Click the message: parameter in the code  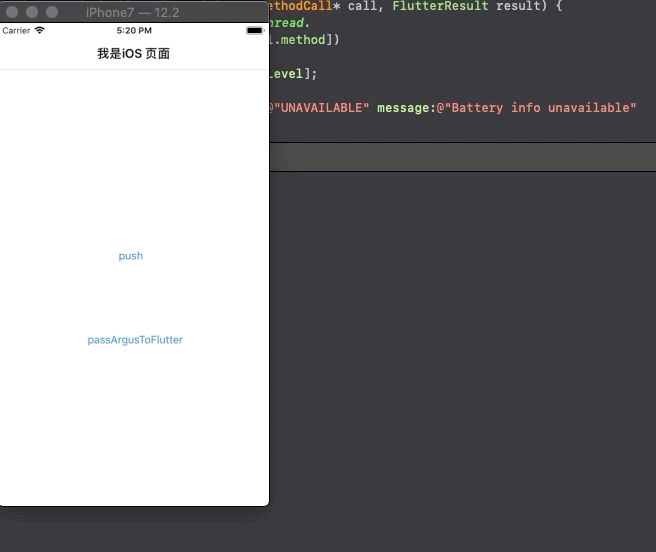[406, 108]
